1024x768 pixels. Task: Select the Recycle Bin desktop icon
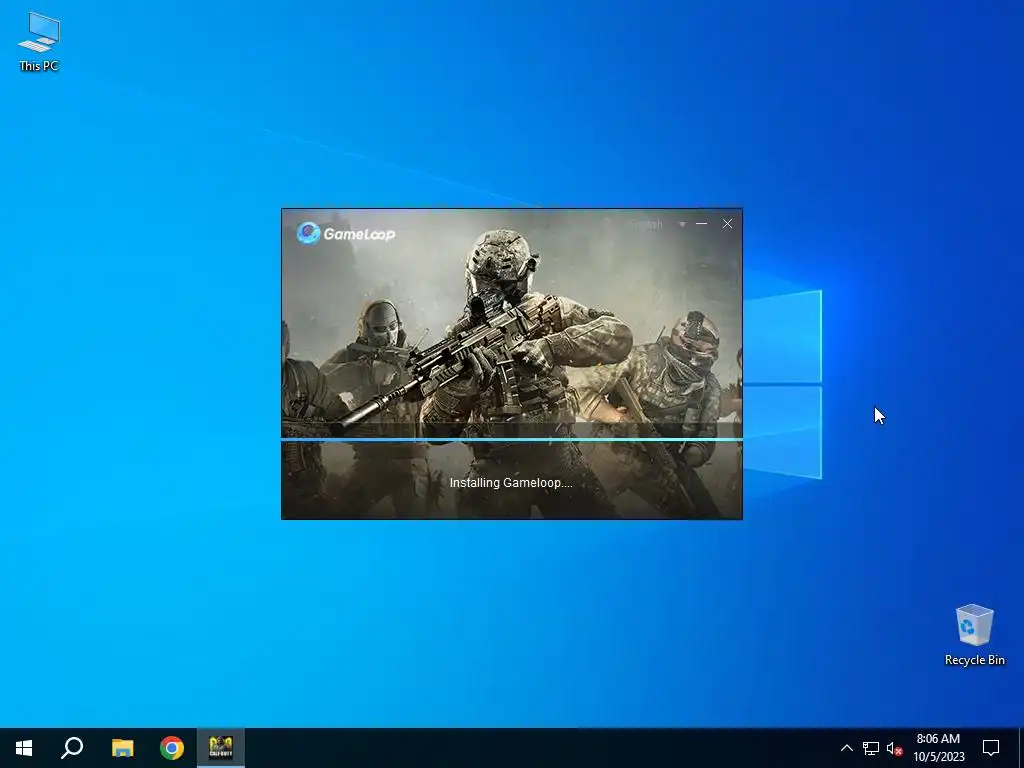click(974, 635)
